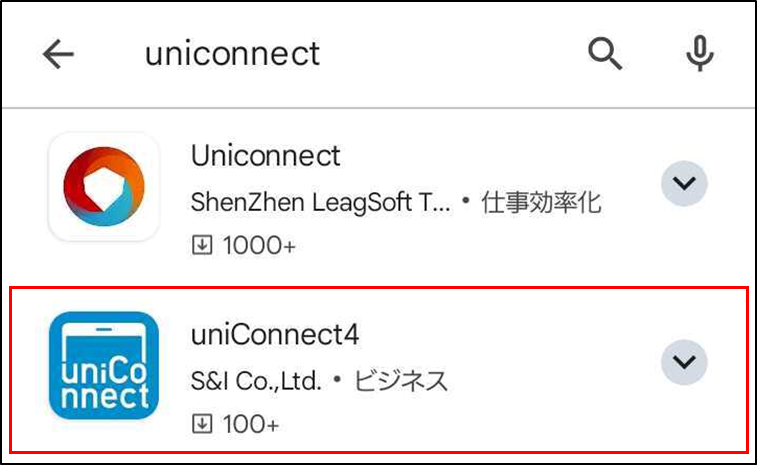Screen dimensions: 757x465
Task: Select the Uniconnect app title
Action: [x=266, y=156]
